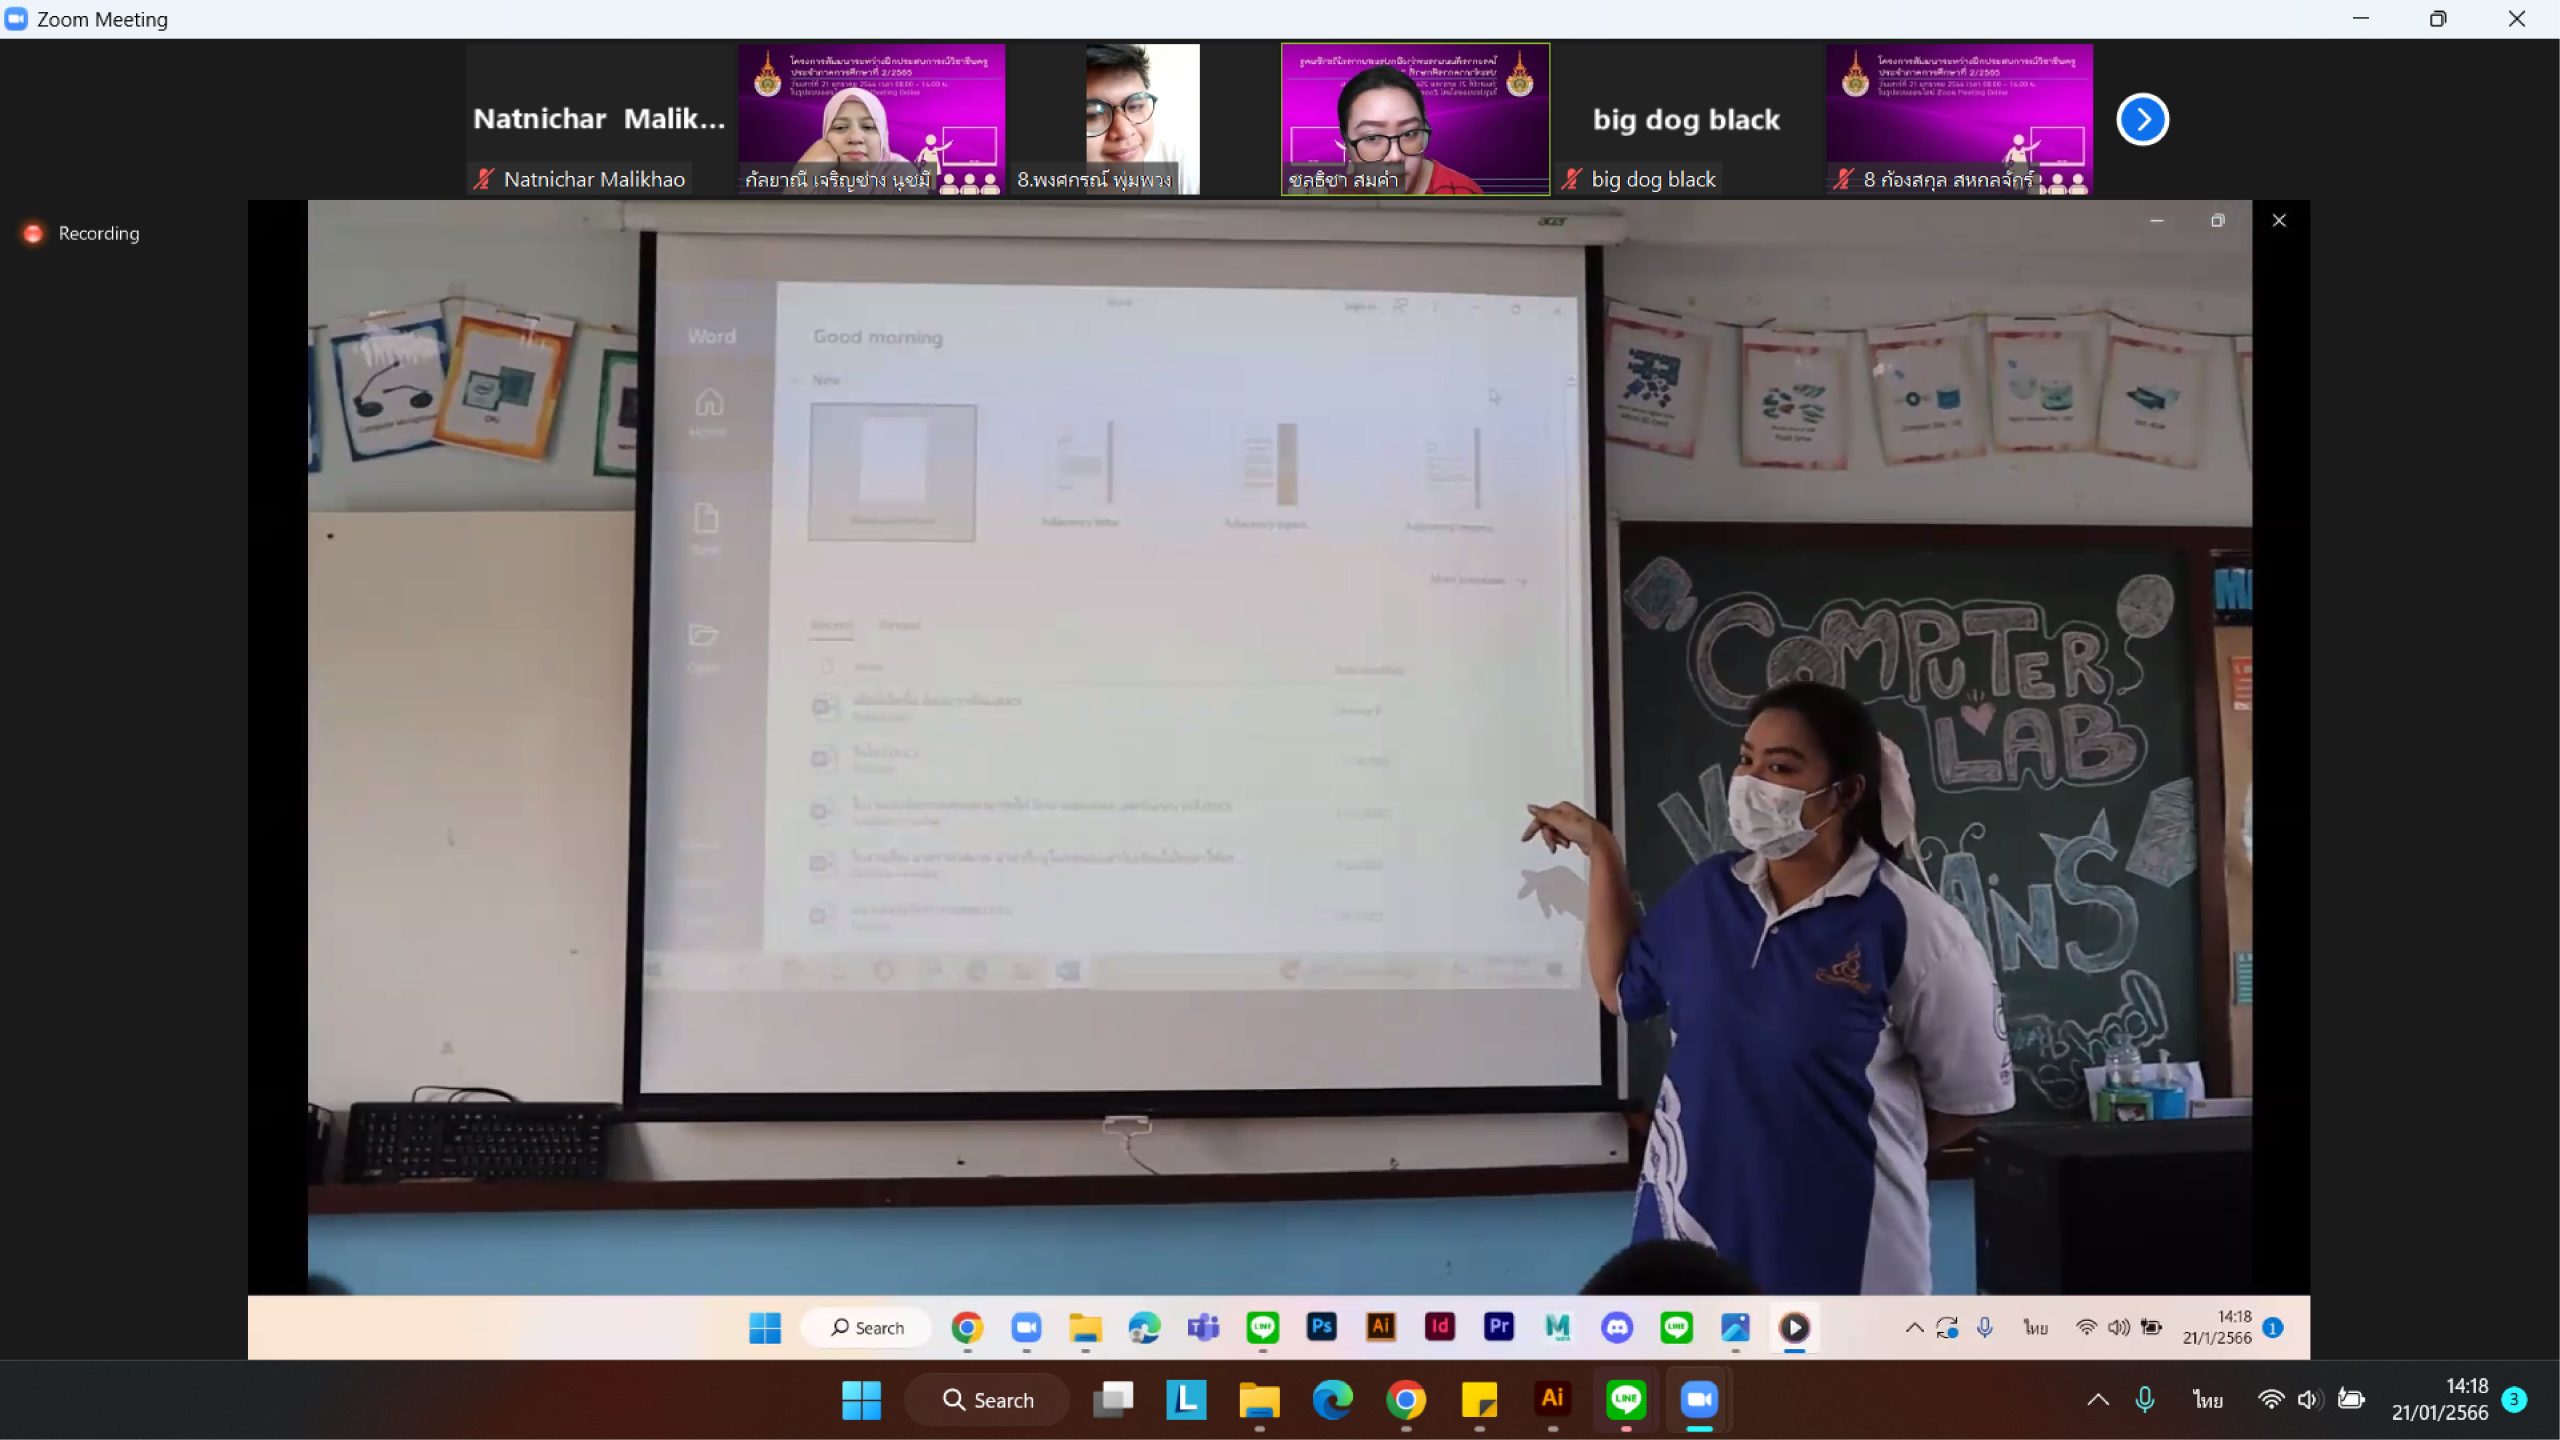Image resolution: width=2560 pixels, height=1440 pixels.
Task: Expand tray chevron in shared screen taskbar
Action: [1914, 1328]
